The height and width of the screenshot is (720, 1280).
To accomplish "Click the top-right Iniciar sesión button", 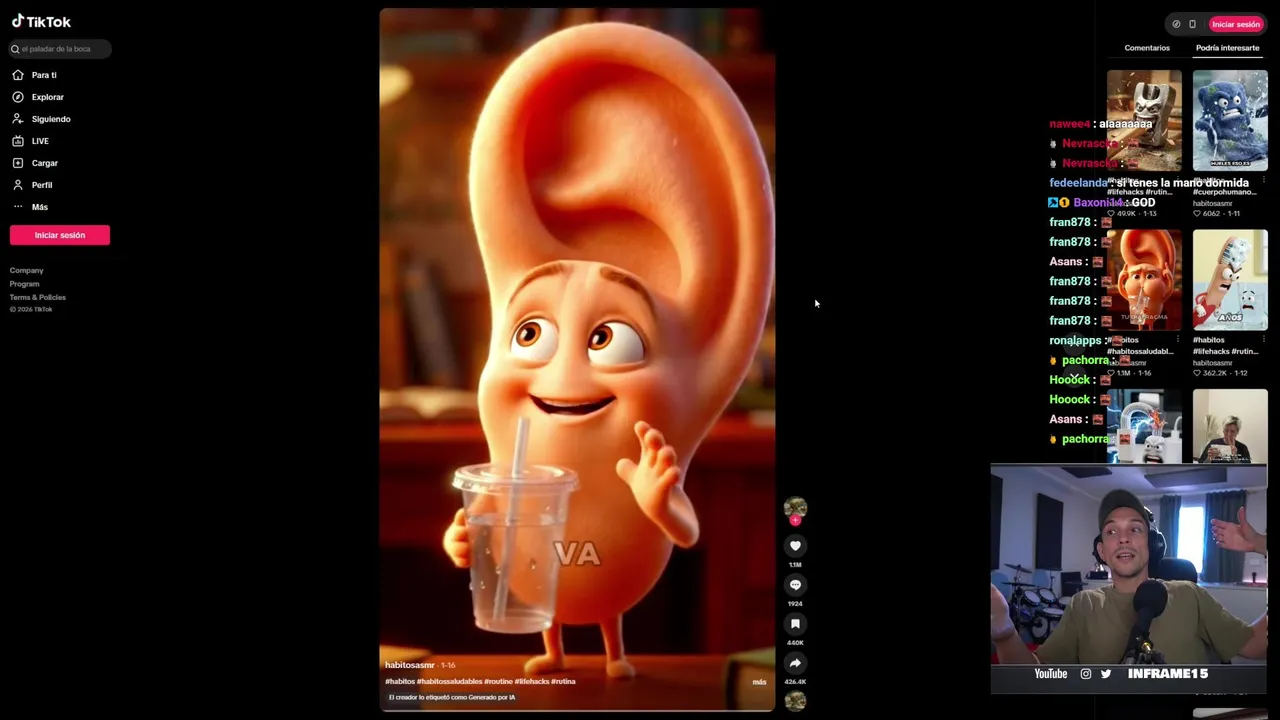I will coord(1236,24).
